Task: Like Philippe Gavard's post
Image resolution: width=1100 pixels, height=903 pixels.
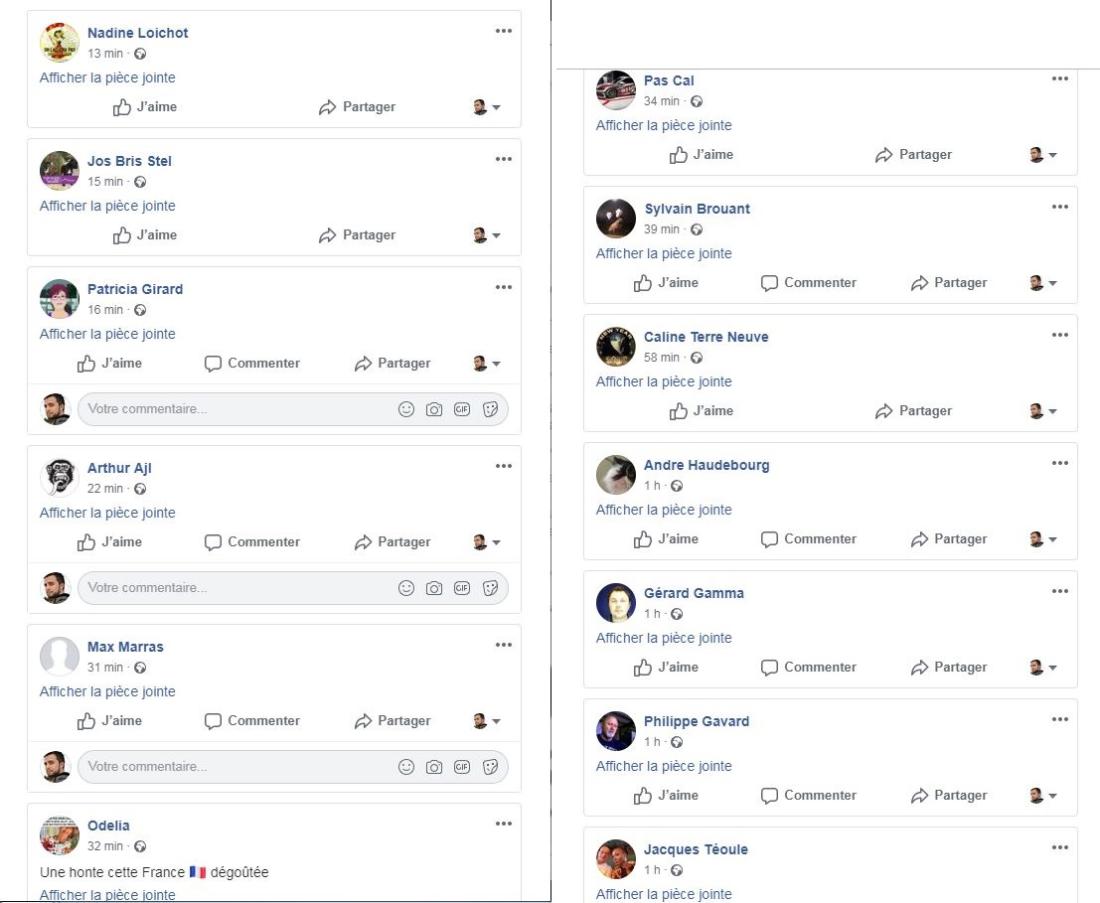Action: point(666,795)
